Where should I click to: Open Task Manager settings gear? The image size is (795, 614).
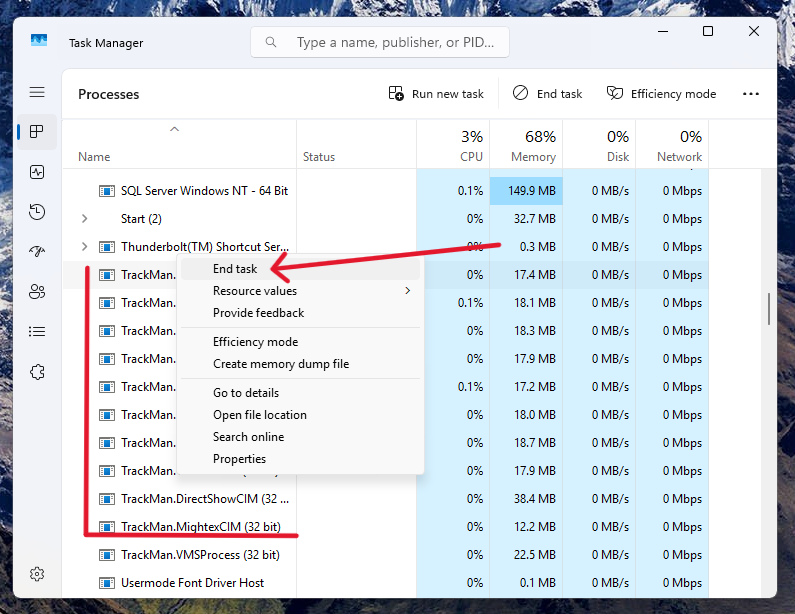point(37,574)
